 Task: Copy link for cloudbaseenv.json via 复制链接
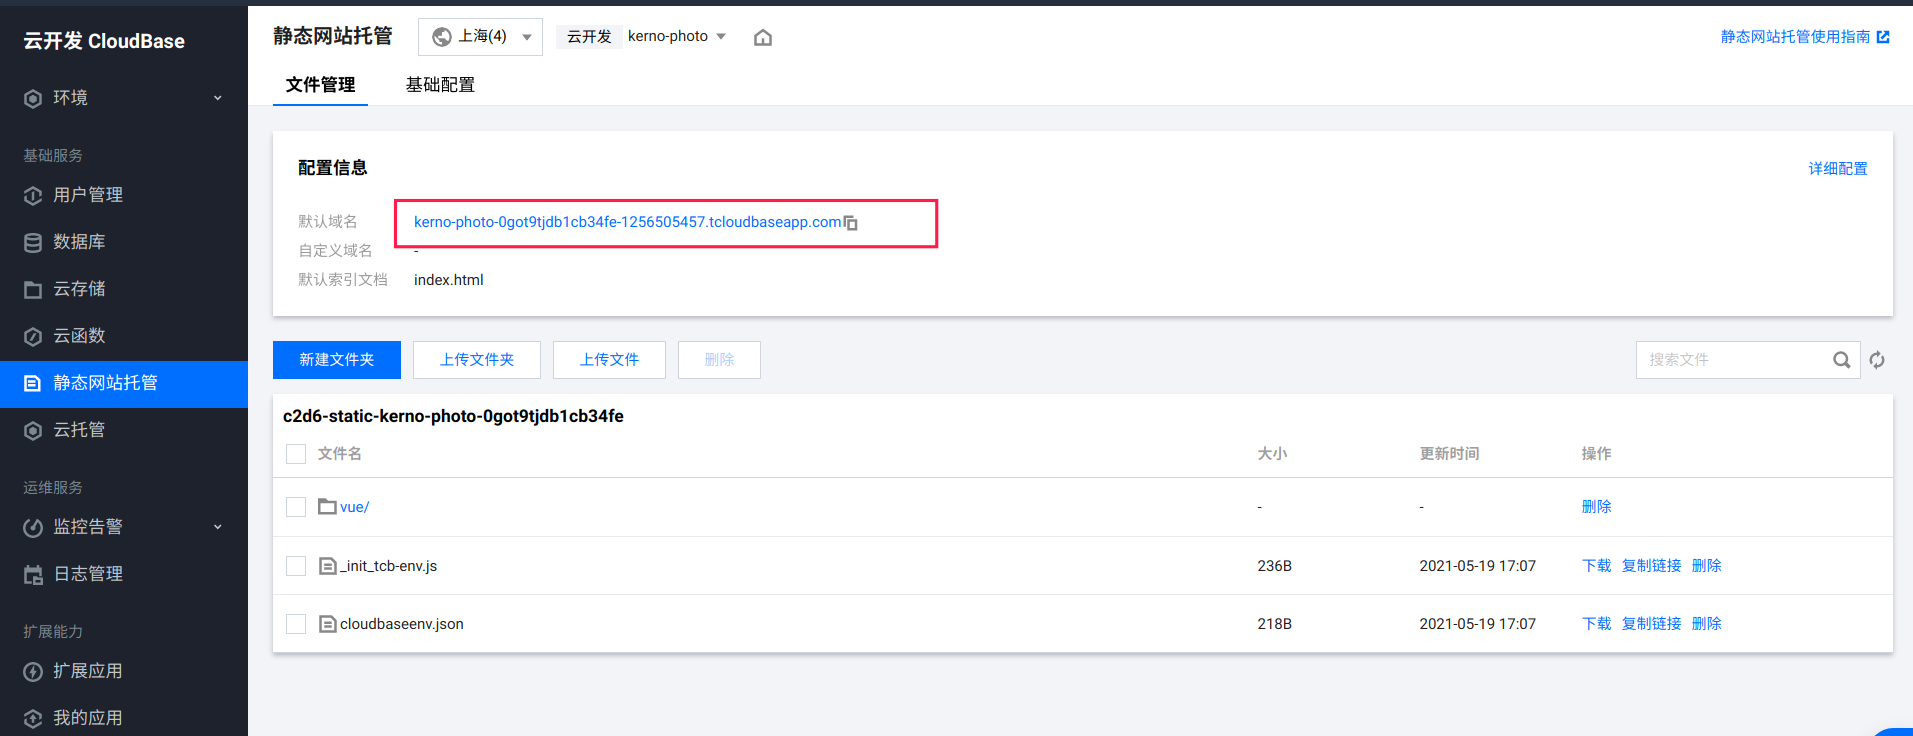click(1652, 624)
